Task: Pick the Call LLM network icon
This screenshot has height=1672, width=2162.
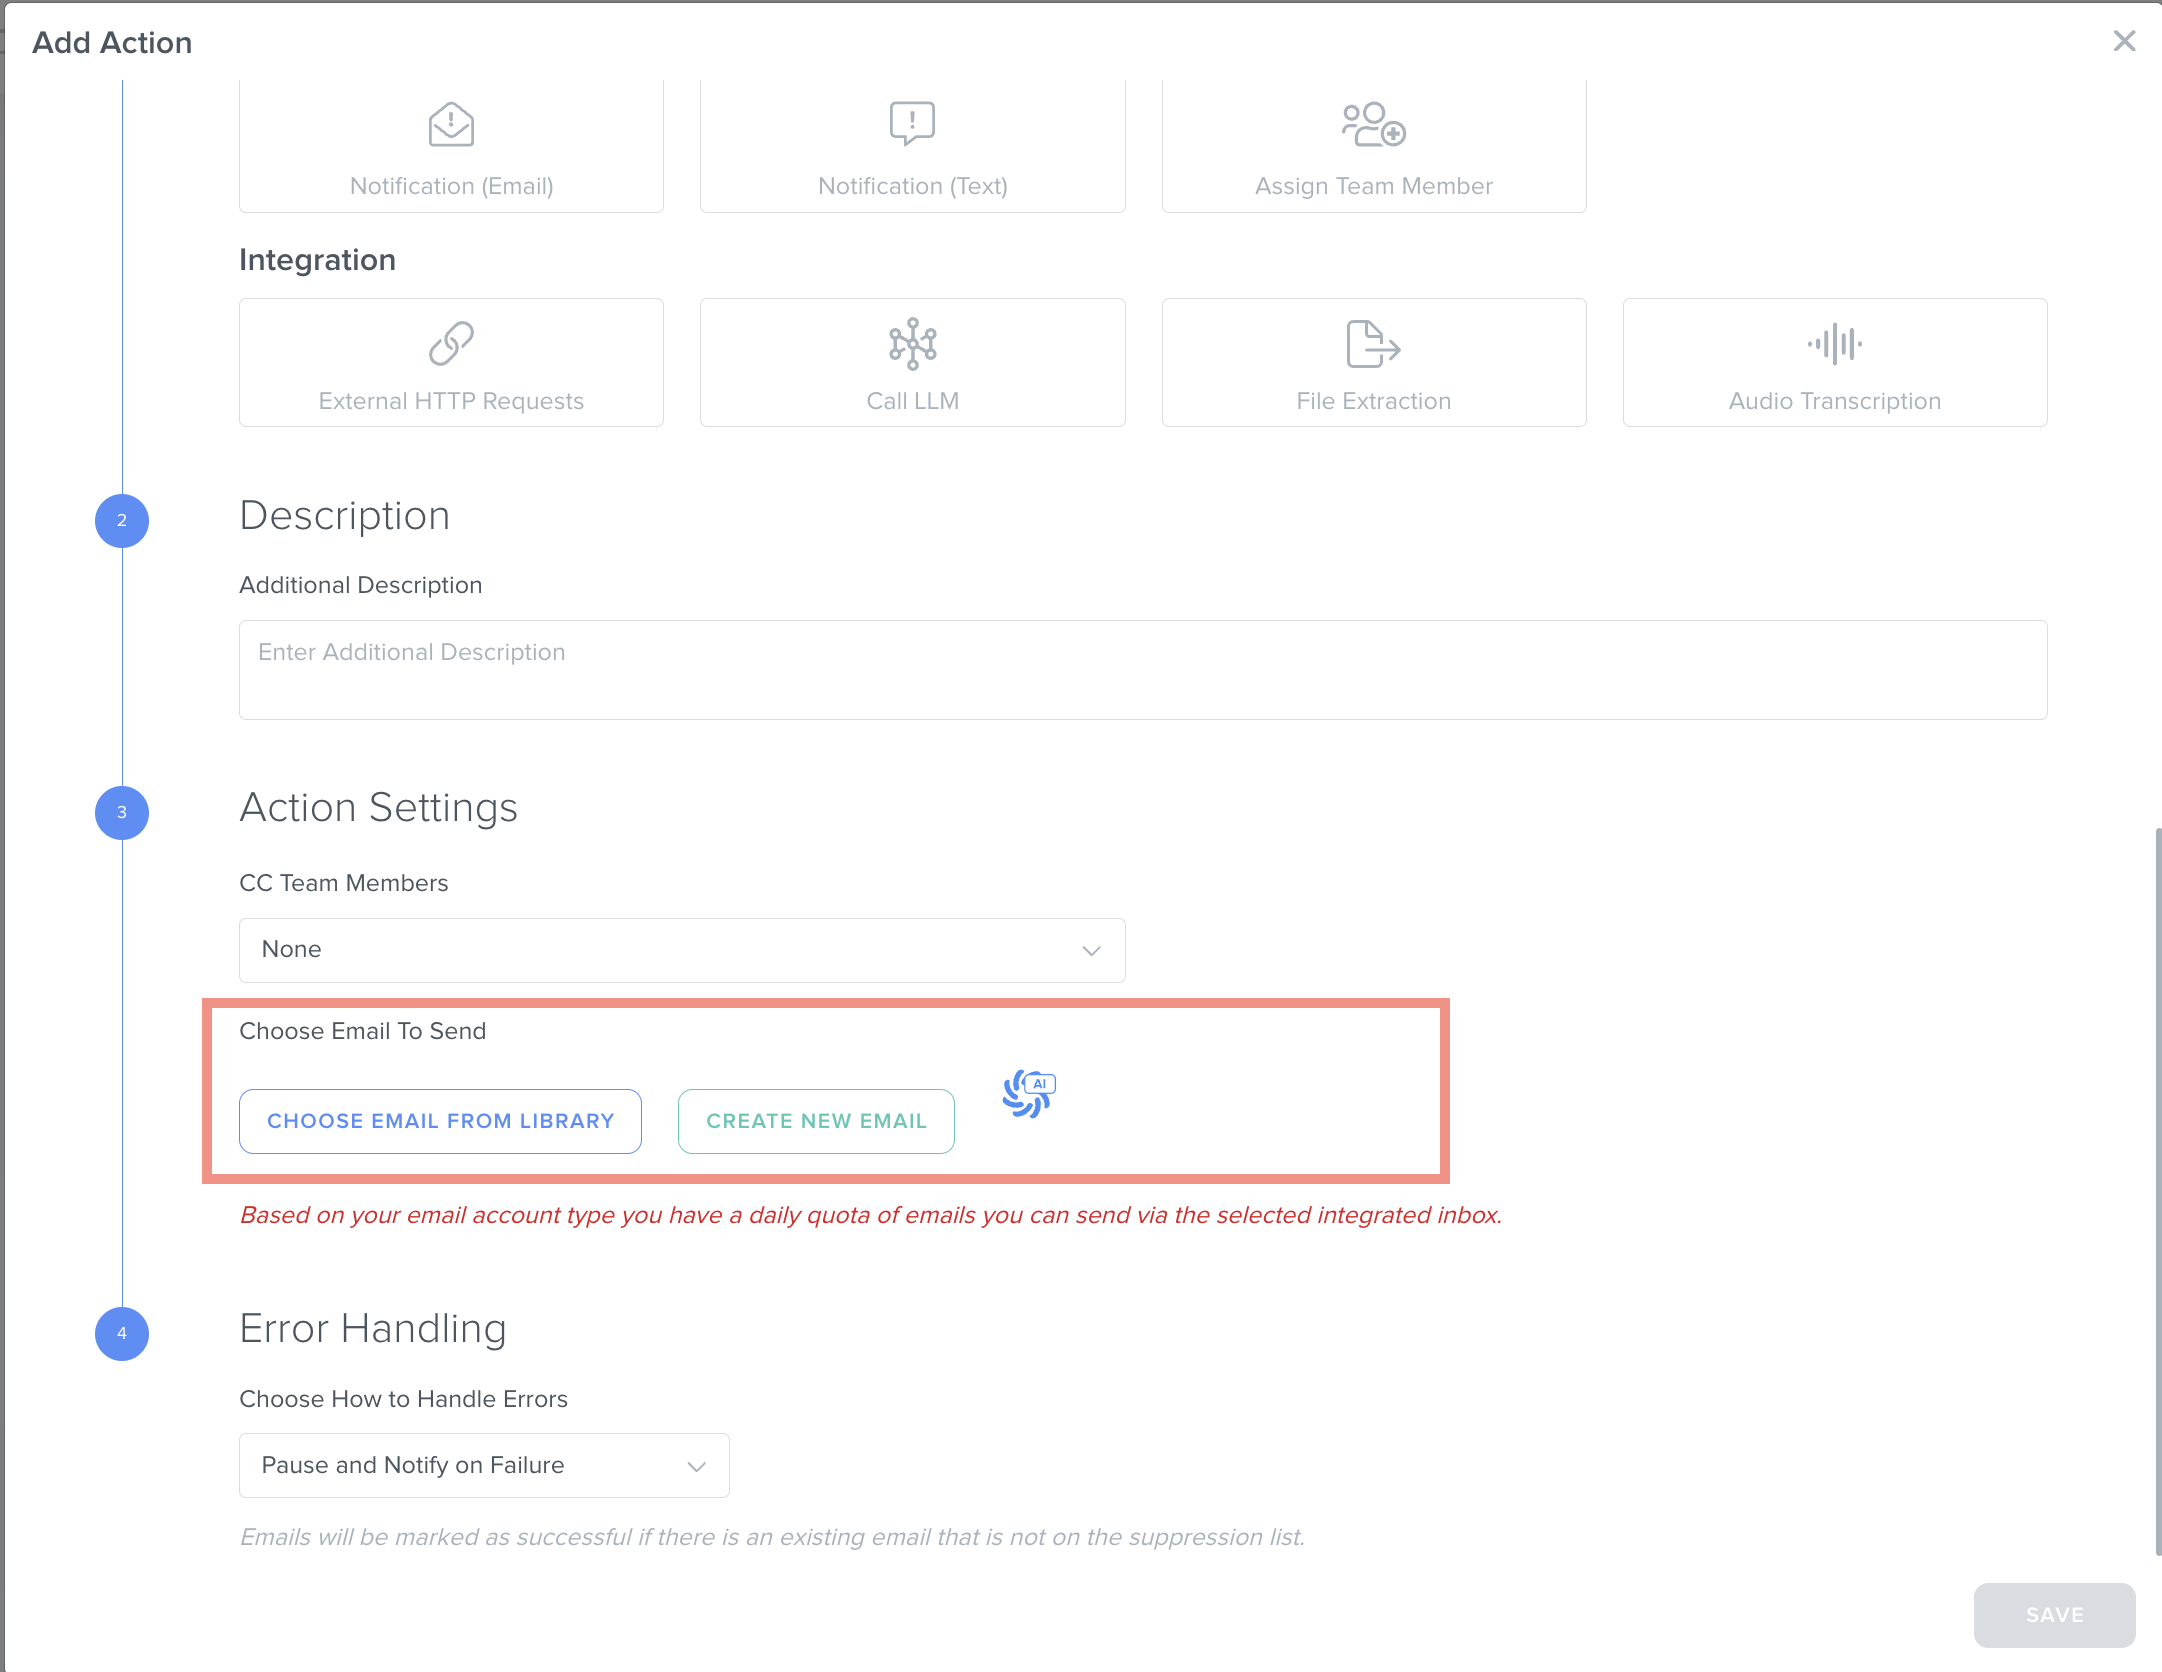Action: (x=912, y=344)
